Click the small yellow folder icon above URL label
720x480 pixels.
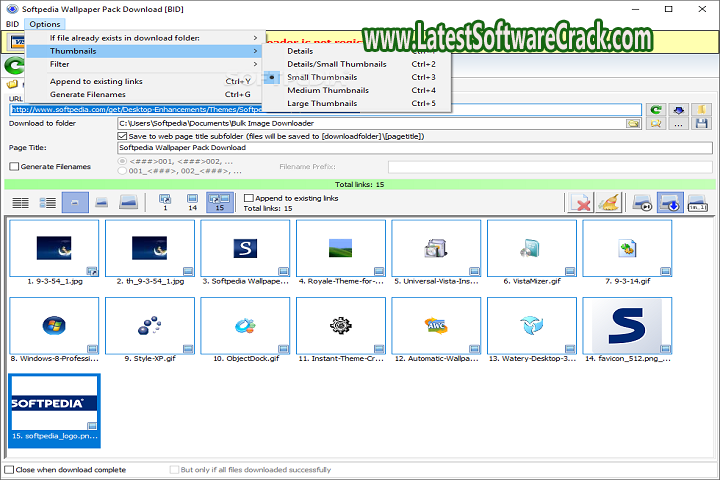(x=12, y=84)
